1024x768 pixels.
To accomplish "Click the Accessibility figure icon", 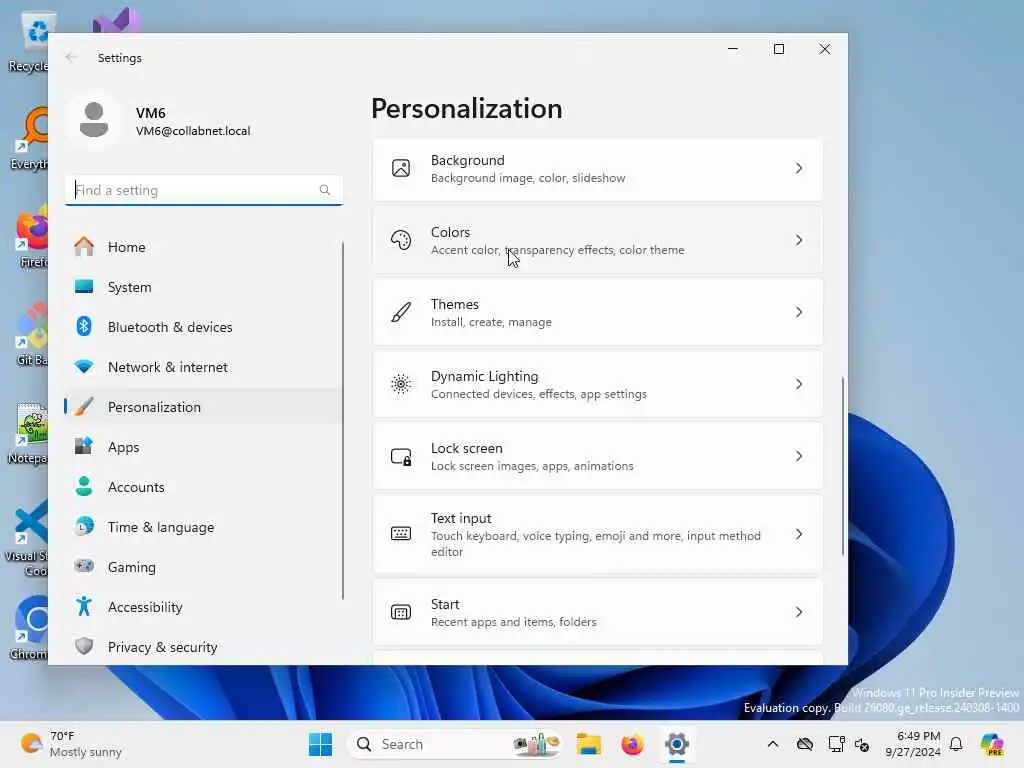I will 84,606.
